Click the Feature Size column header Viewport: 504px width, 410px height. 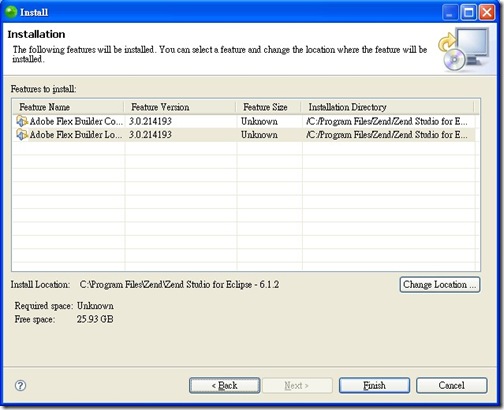[269, 107]
